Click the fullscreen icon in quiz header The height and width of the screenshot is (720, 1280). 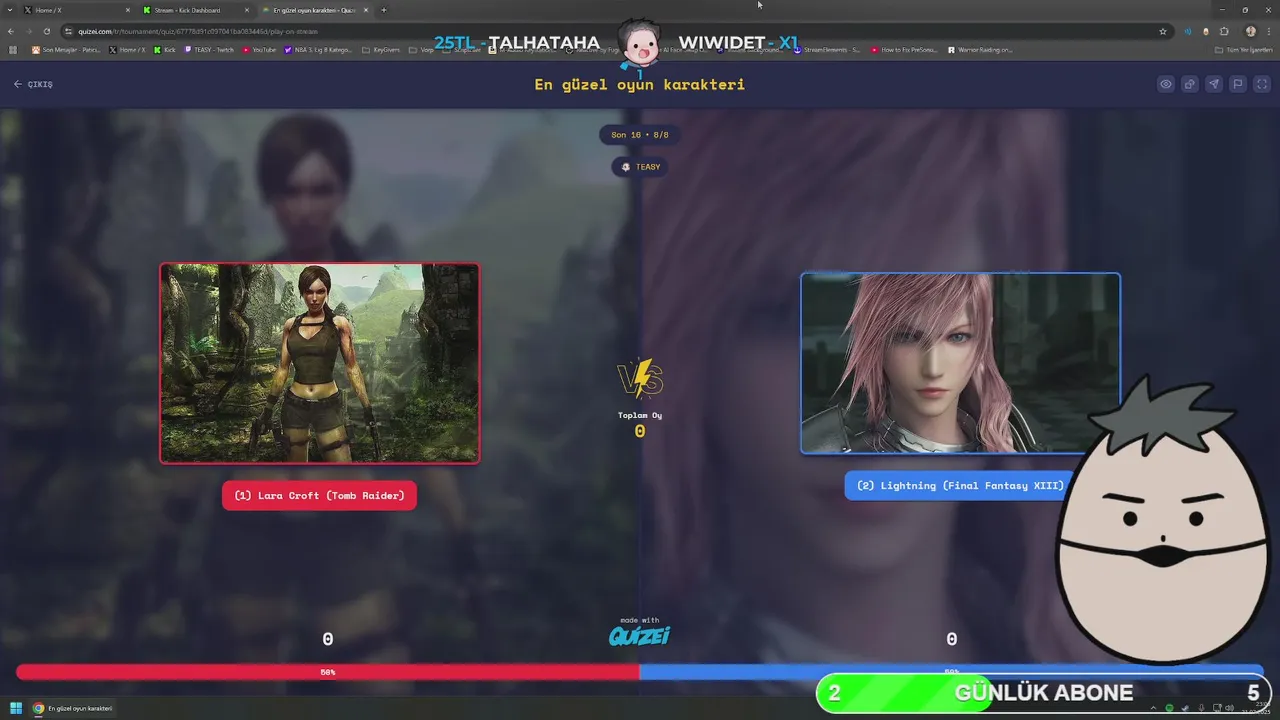point(1262,84)
